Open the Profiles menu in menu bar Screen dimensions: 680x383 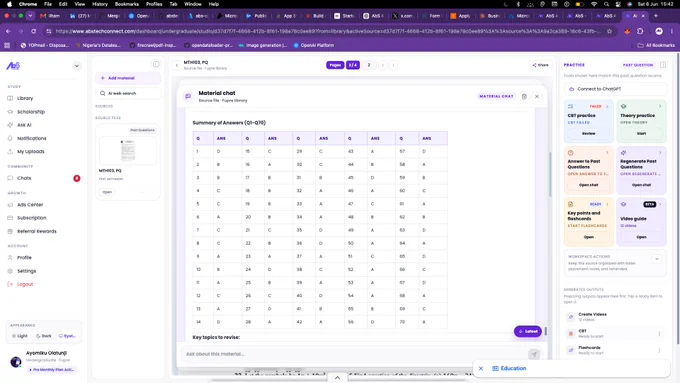pyautogui.click(x=154, y=4)
